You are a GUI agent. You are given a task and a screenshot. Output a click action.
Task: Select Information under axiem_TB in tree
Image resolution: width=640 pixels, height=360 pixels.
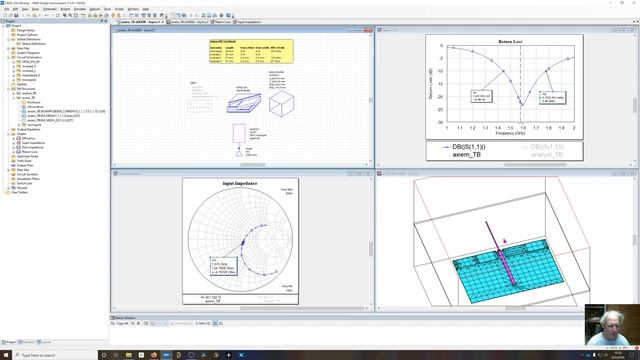click(35, 107)
